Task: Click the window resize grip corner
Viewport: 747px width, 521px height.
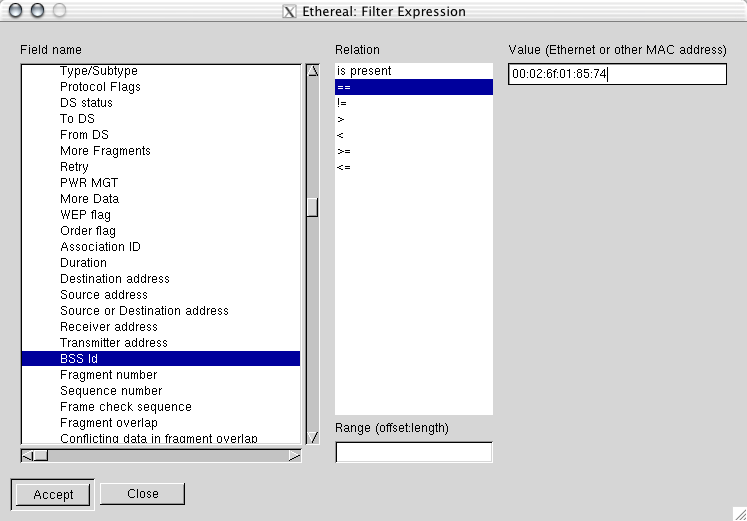Action: pyautogui.click(x=740, y=514)
